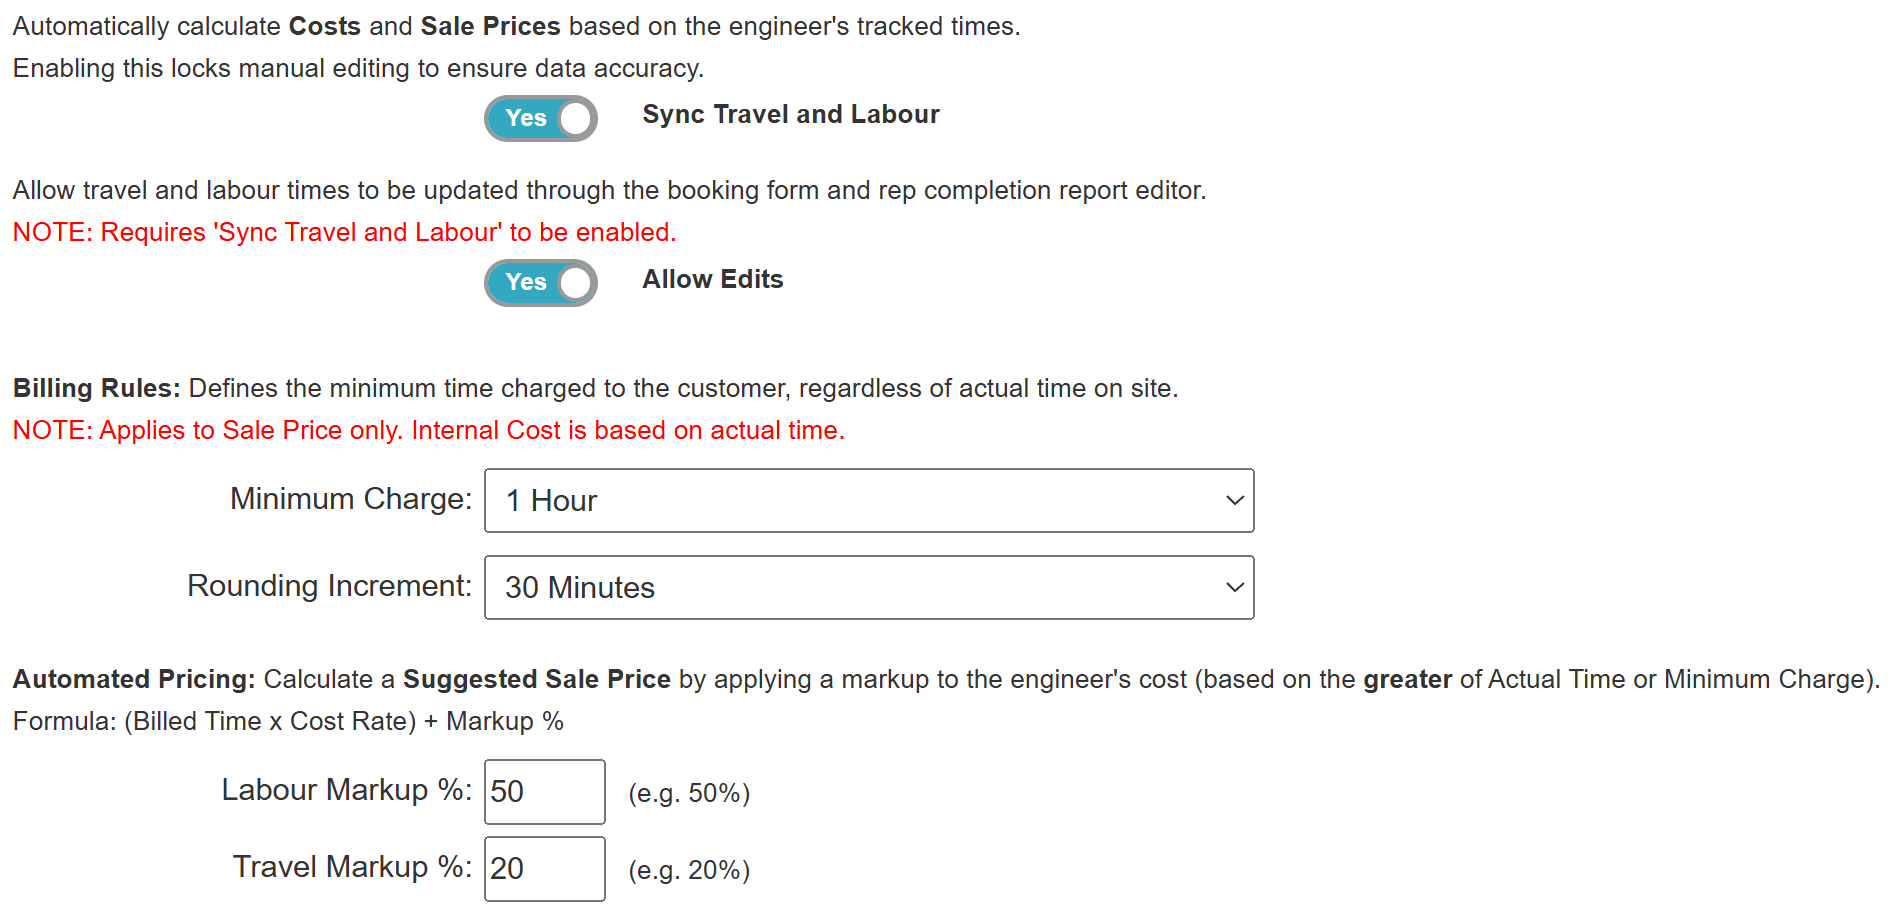Focus the Travel Markup % input field
The height and width of the screenshot is (913, 1892).
544,868
